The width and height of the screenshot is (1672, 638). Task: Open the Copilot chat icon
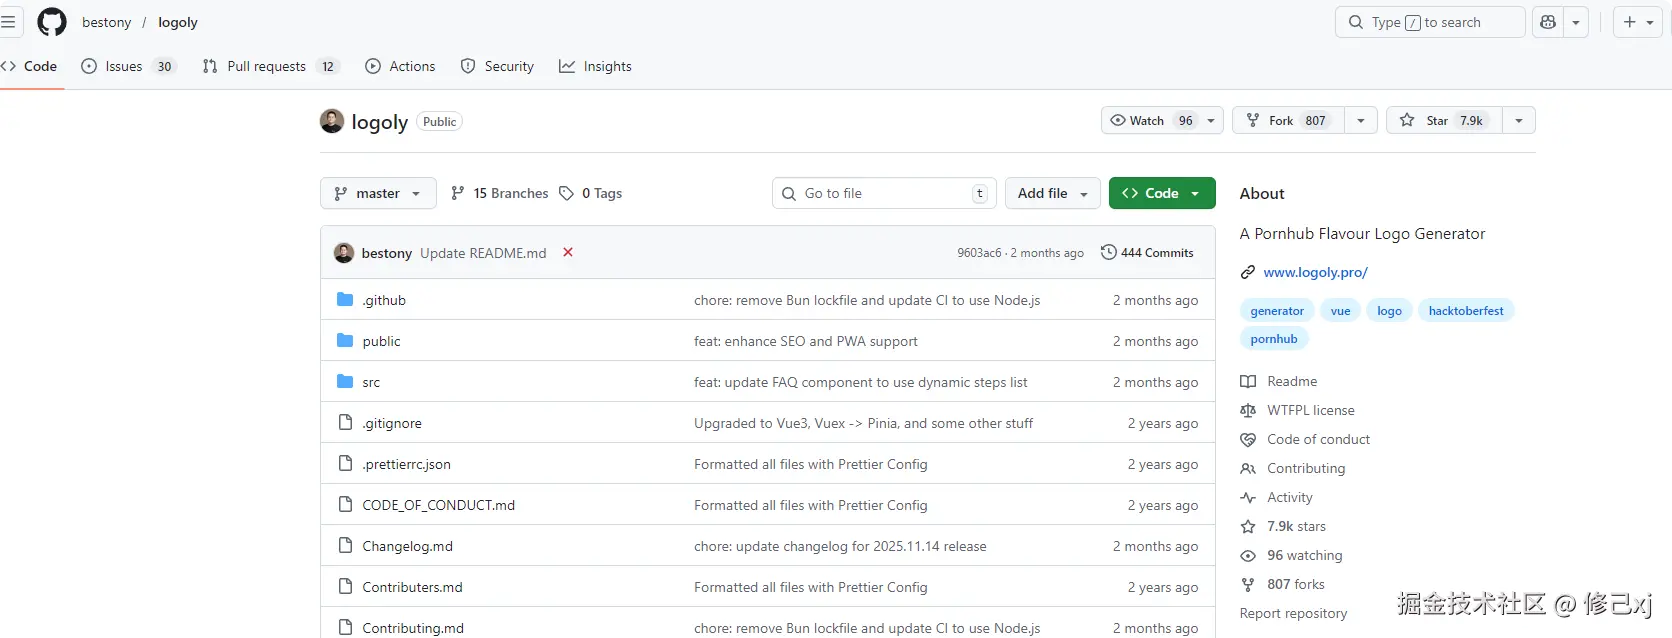pyautogui.click(x=1548, y=22)
